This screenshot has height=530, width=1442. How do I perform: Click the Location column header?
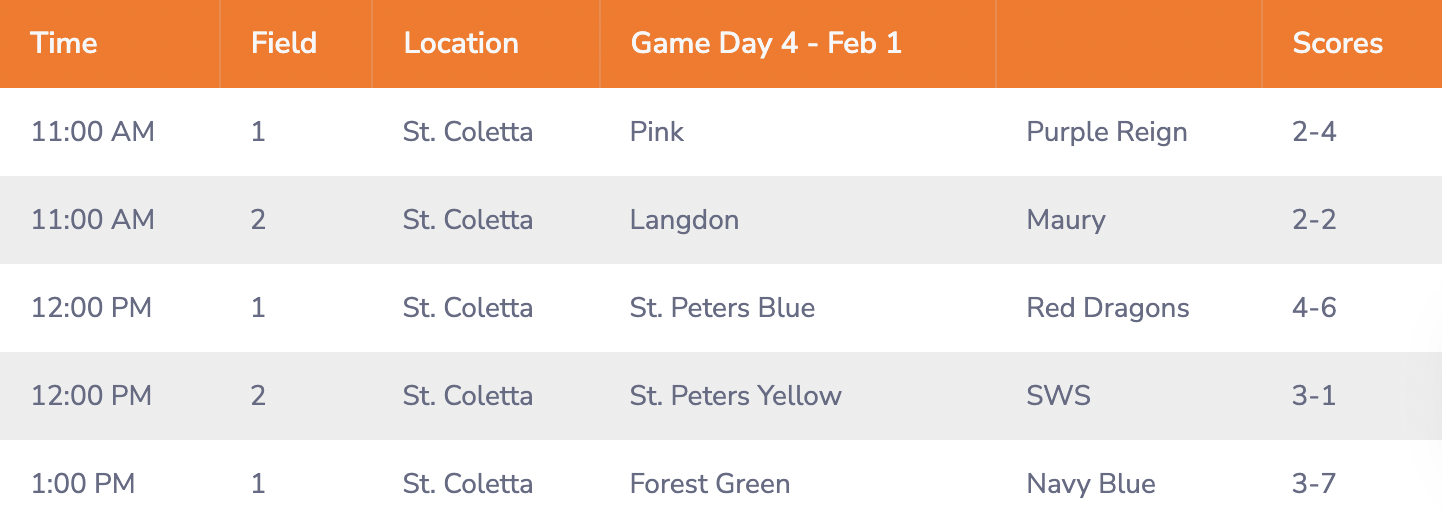click(x=461, y=44)
